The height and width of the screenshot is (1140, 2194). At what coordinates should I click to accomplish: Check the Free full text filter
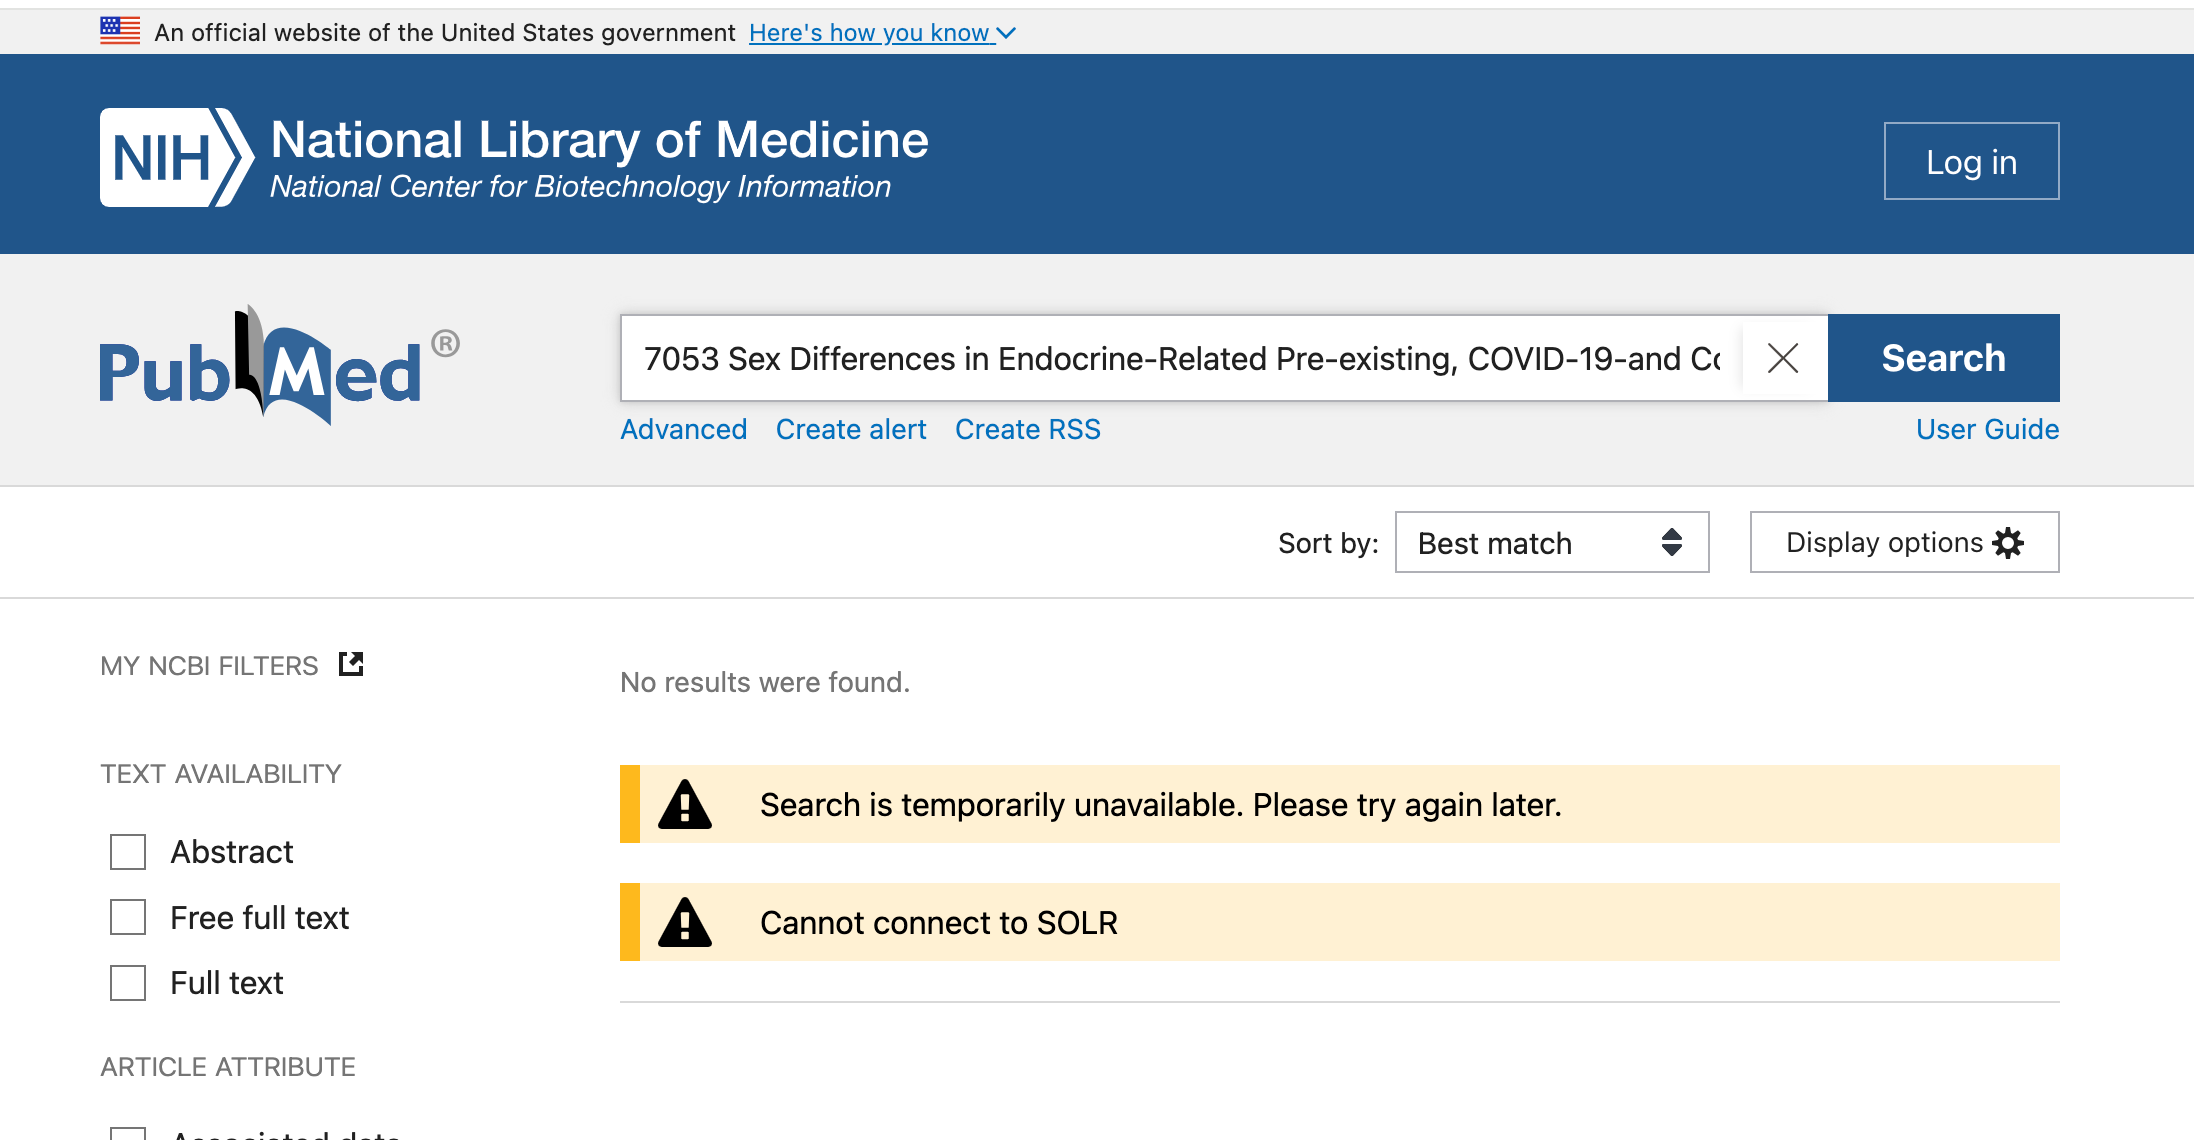pos(127,917)
